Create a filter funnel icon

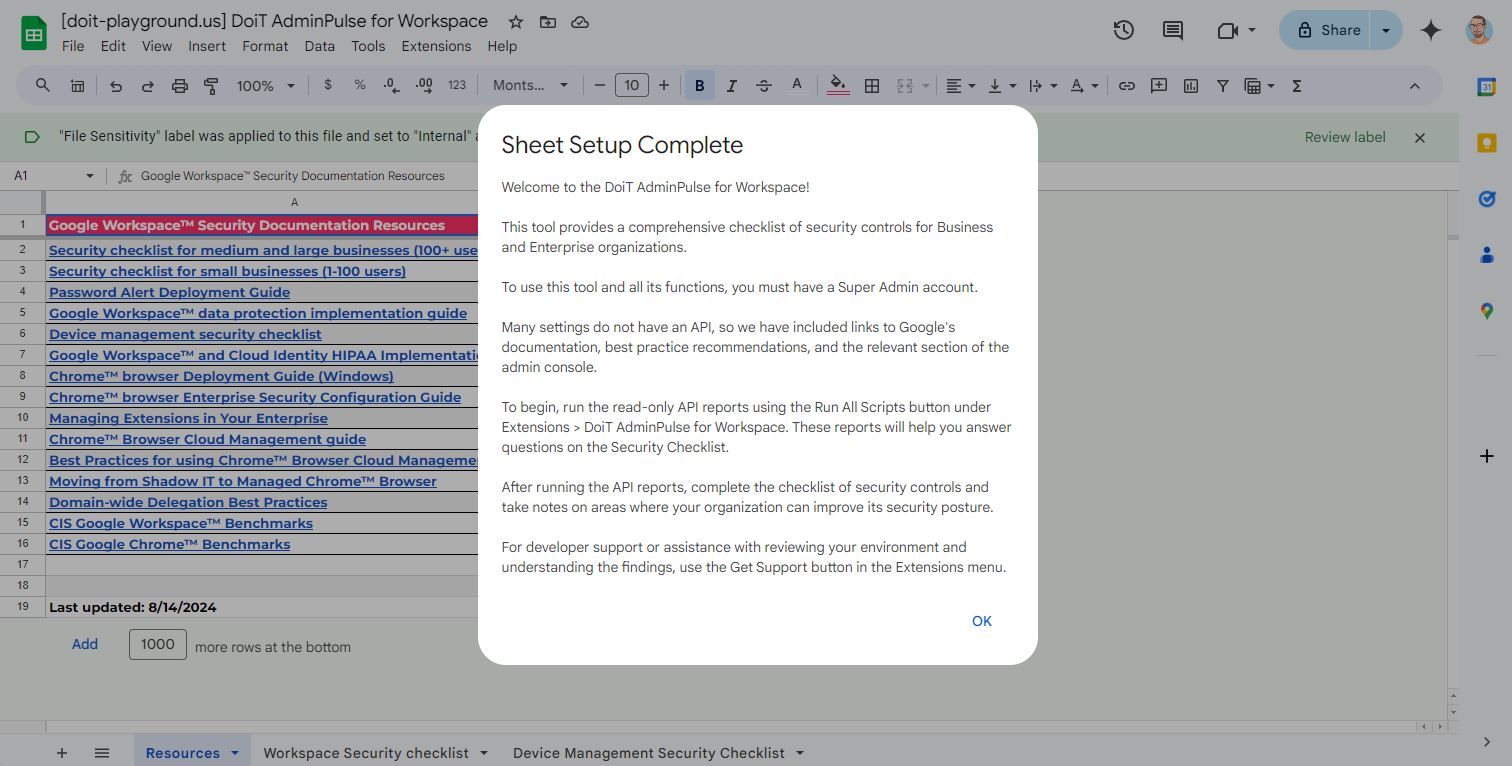[x=1222, y=86]
